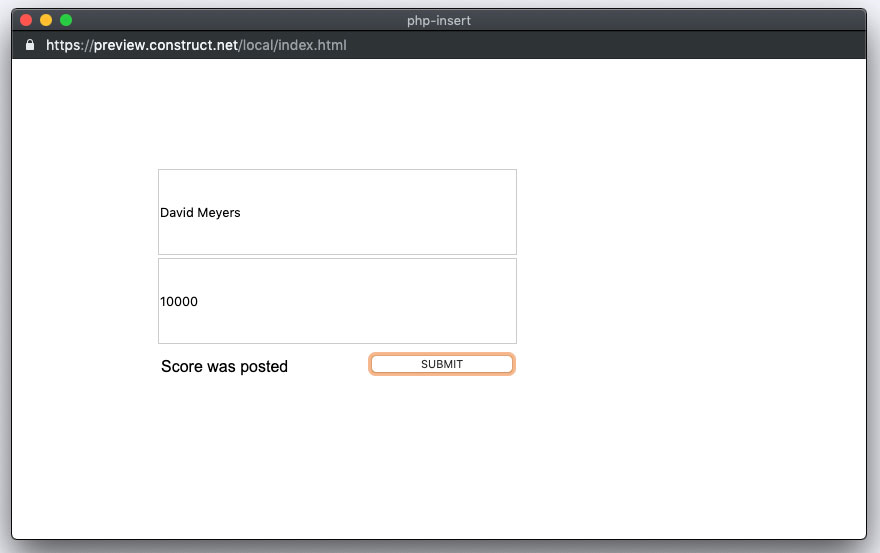Click the SUBMIT button
The width and height of the screenshot is (880, 553).
(442, 364)
